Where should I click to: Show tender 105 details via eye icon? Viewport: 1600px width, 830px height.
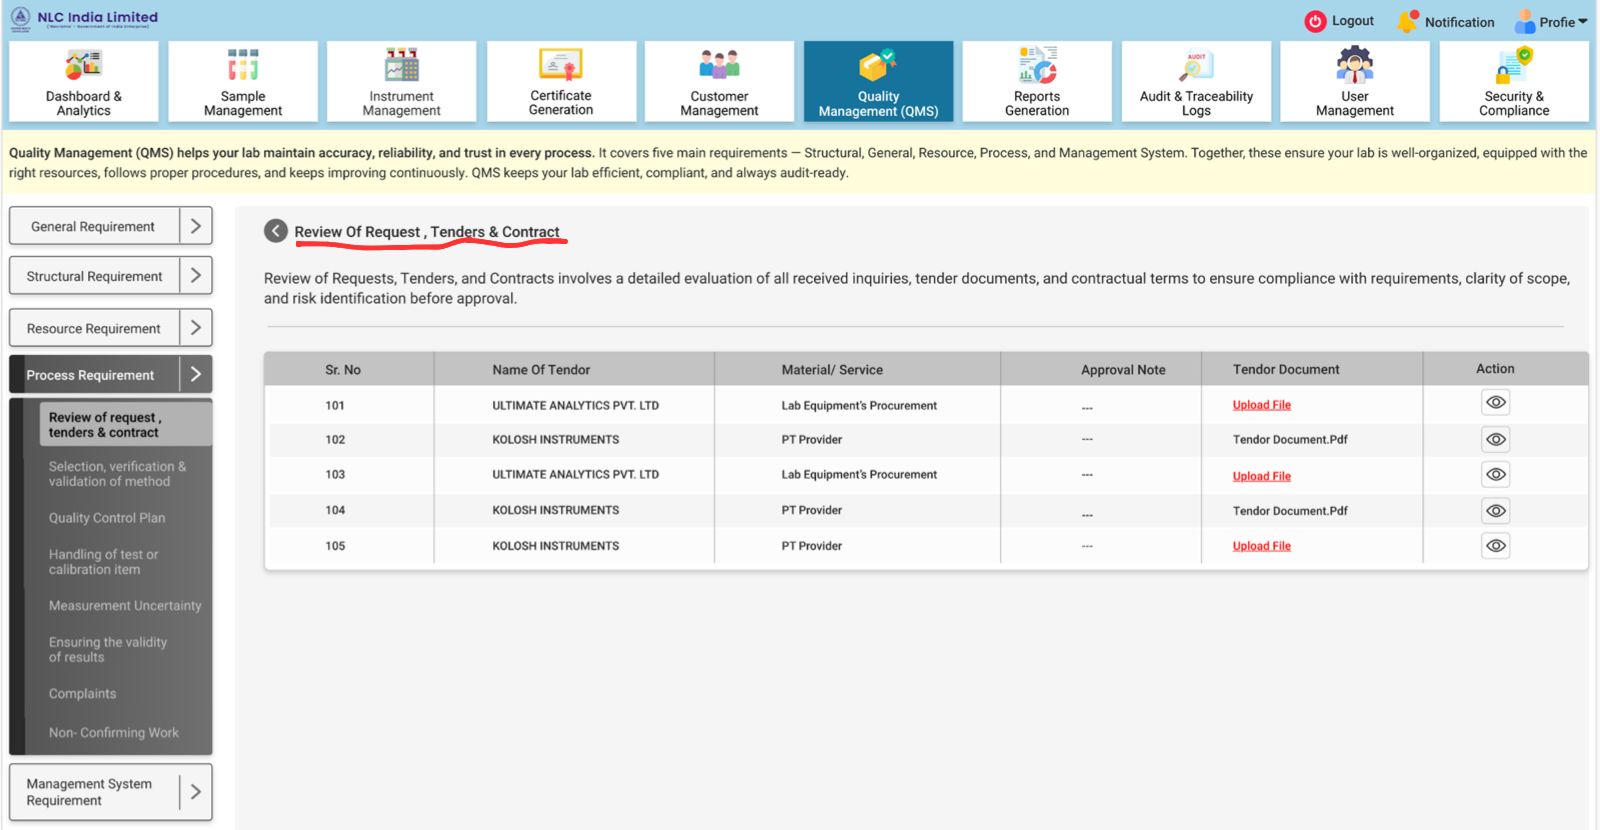coord(1495,546)
